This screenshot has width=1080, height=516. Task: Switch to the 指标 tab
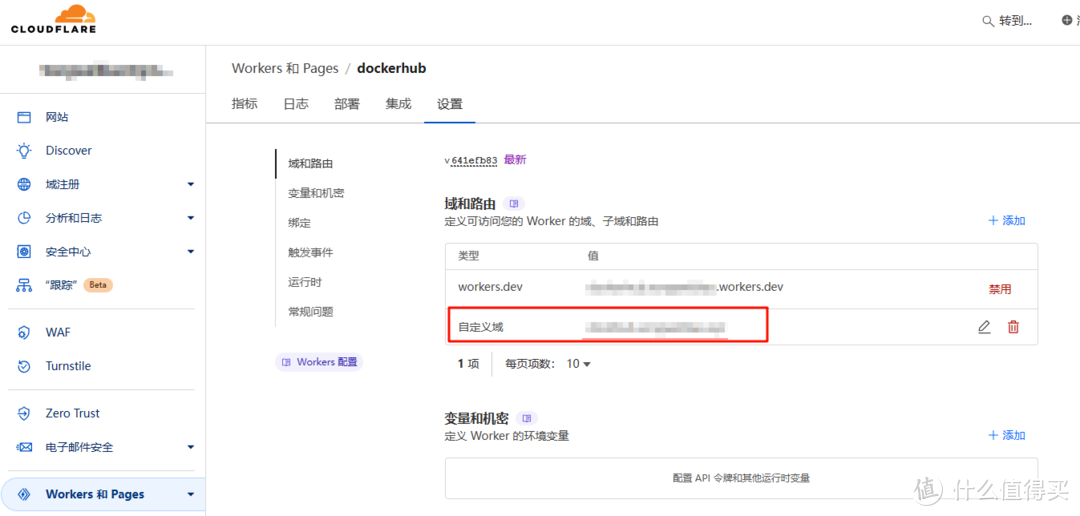click(245, 104)
